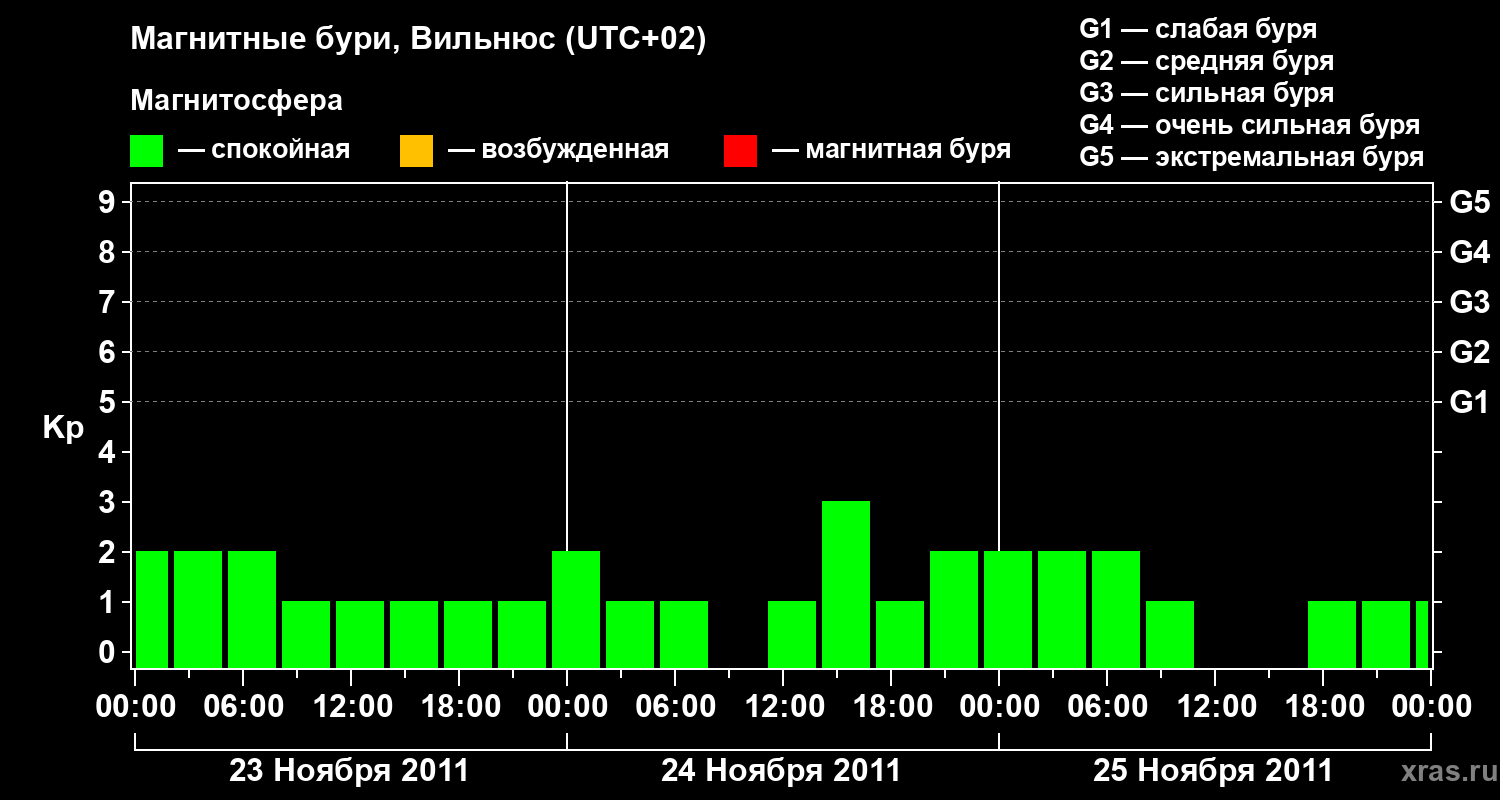The height and width of the screenshot is (800, 1500).
Task: Click the 12:00 time label under 23 November
Action: [353, 707]
